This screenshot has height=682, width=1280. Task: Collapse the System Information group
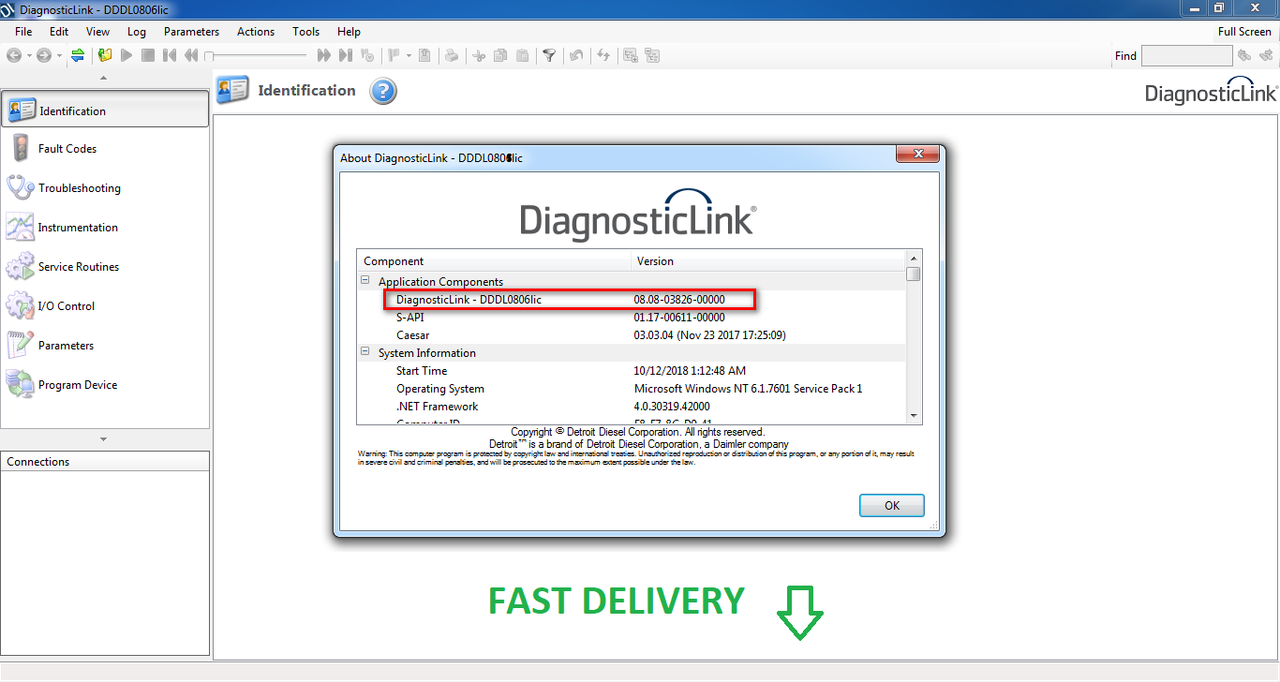366,353
